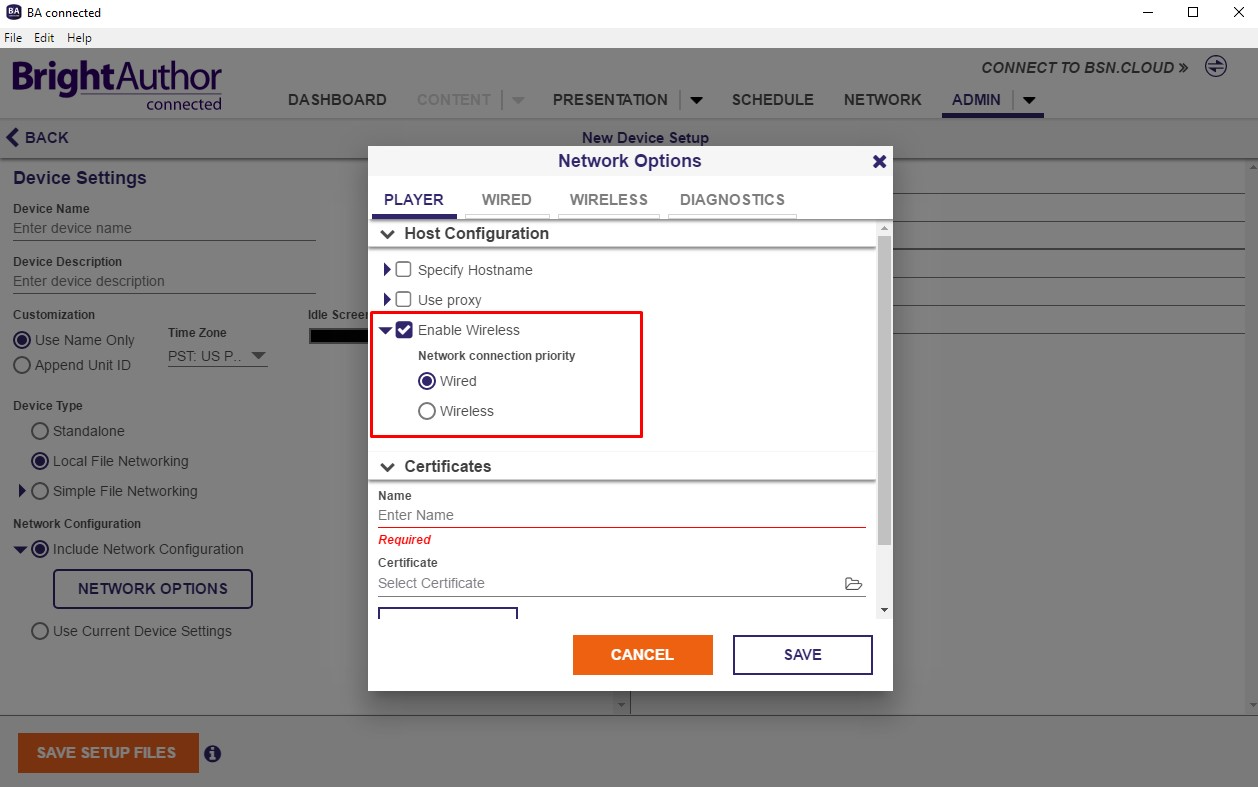Check the Use proxy checkbox
Image resolution: width=1258 pixels, height=787 pixels.
tap(404, 300)
